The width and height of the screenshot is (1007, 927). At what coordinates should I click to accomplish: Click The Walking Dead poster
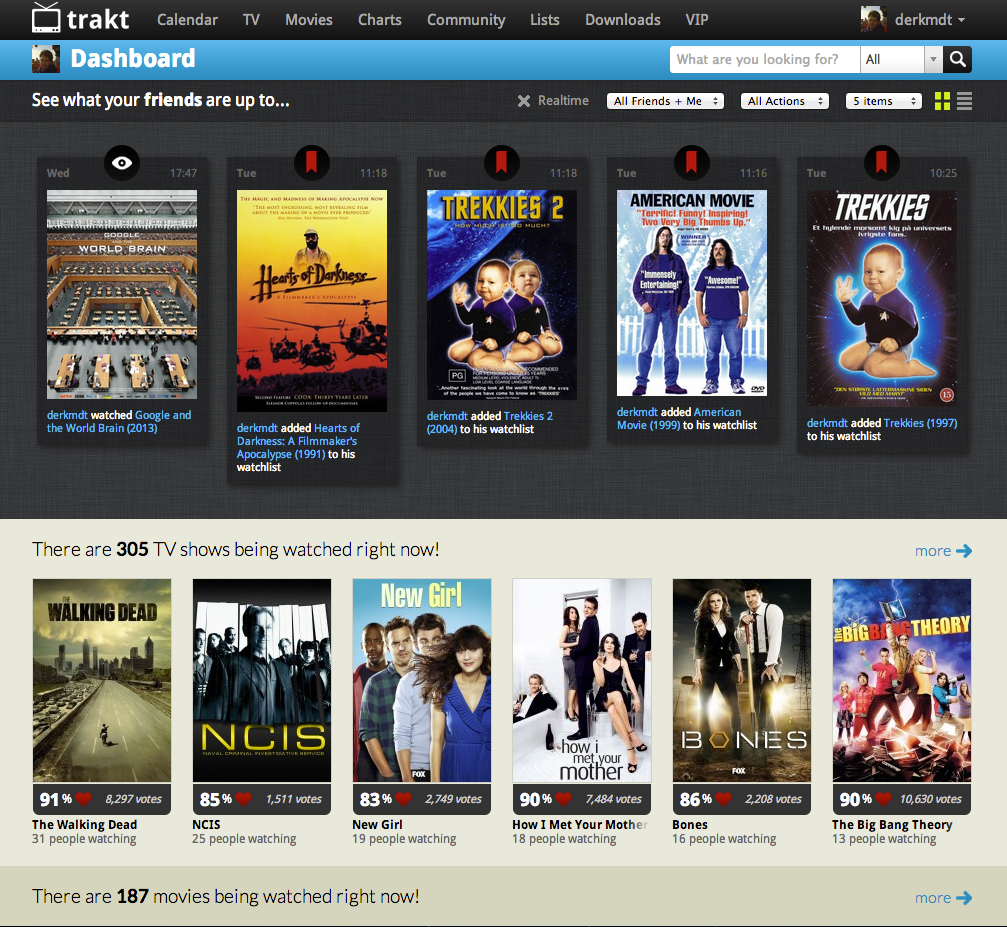[x=102, y=680]
